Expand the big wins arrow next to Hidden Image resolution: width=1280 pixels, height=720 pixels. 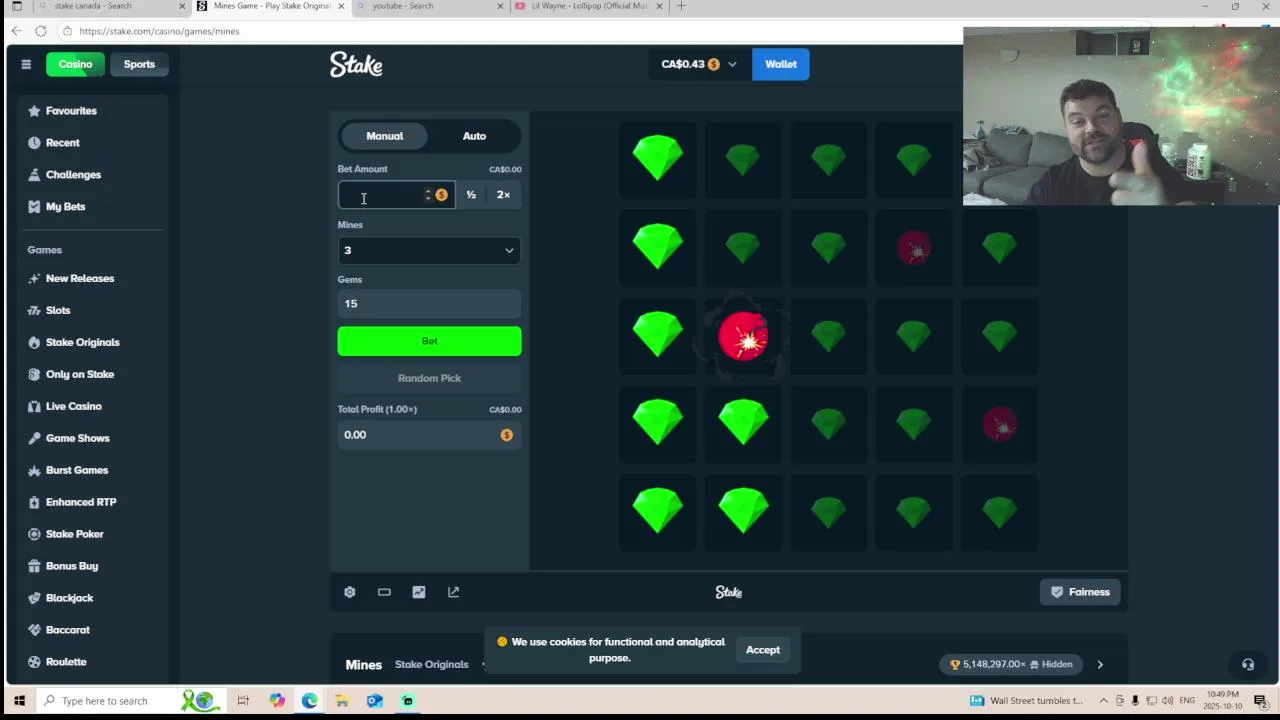1100,665
